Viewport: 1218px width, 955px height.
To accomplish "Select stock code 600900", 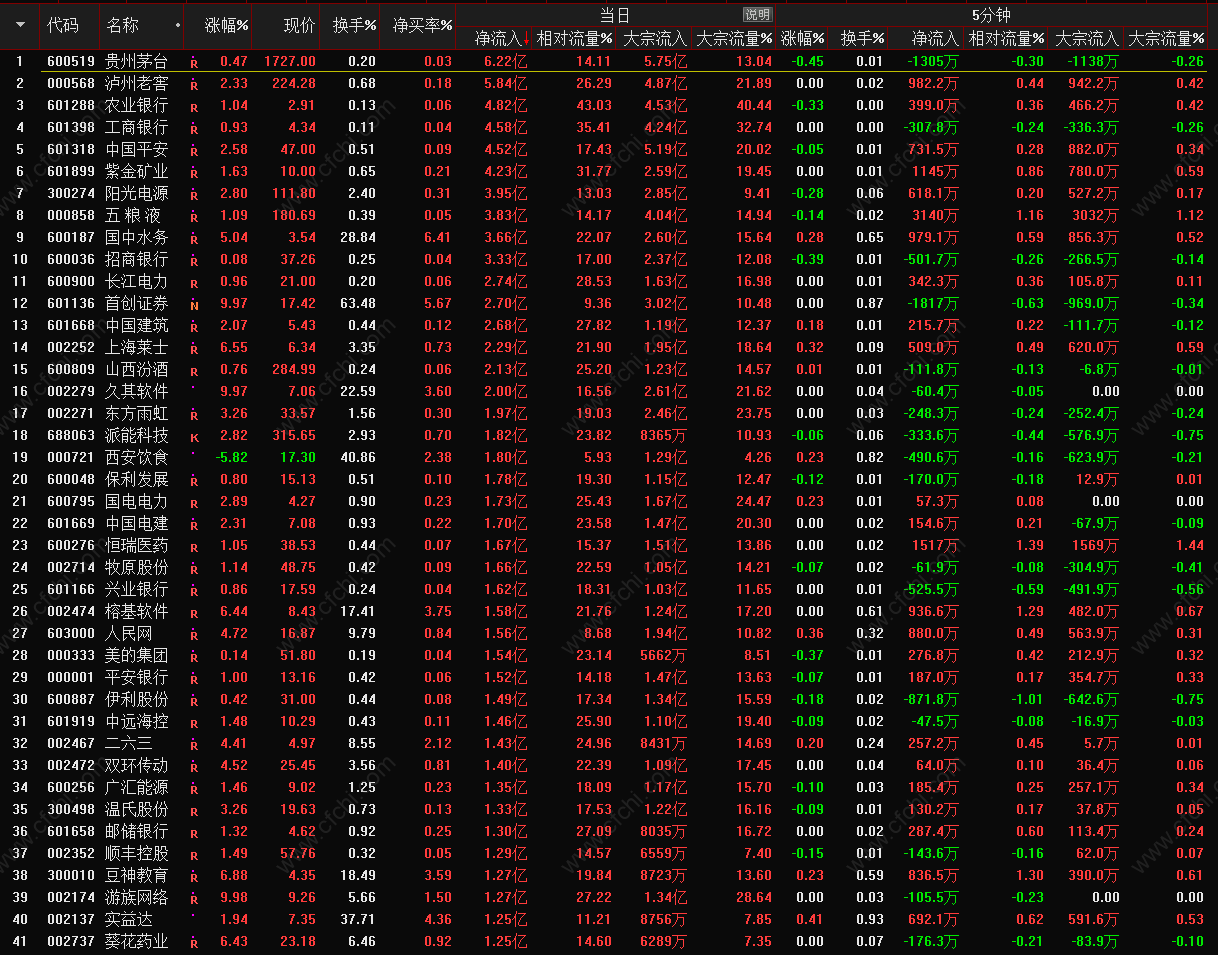I will (71, 281).
